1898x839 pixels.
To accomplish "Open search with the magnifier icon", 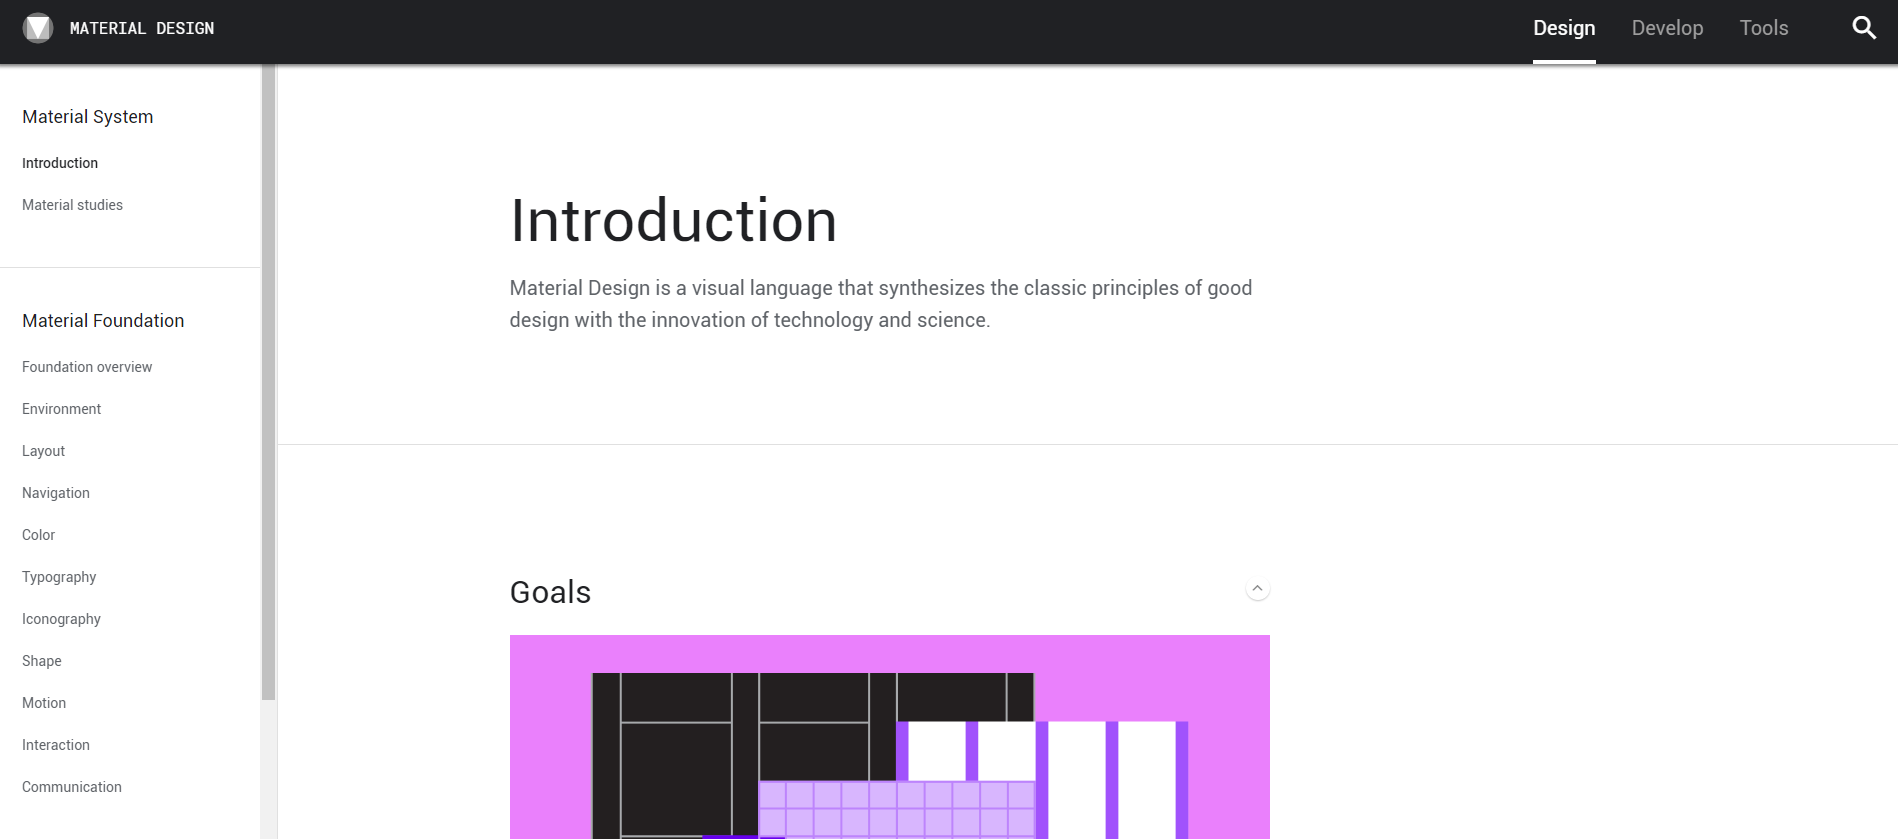I will click(1864, 28).
